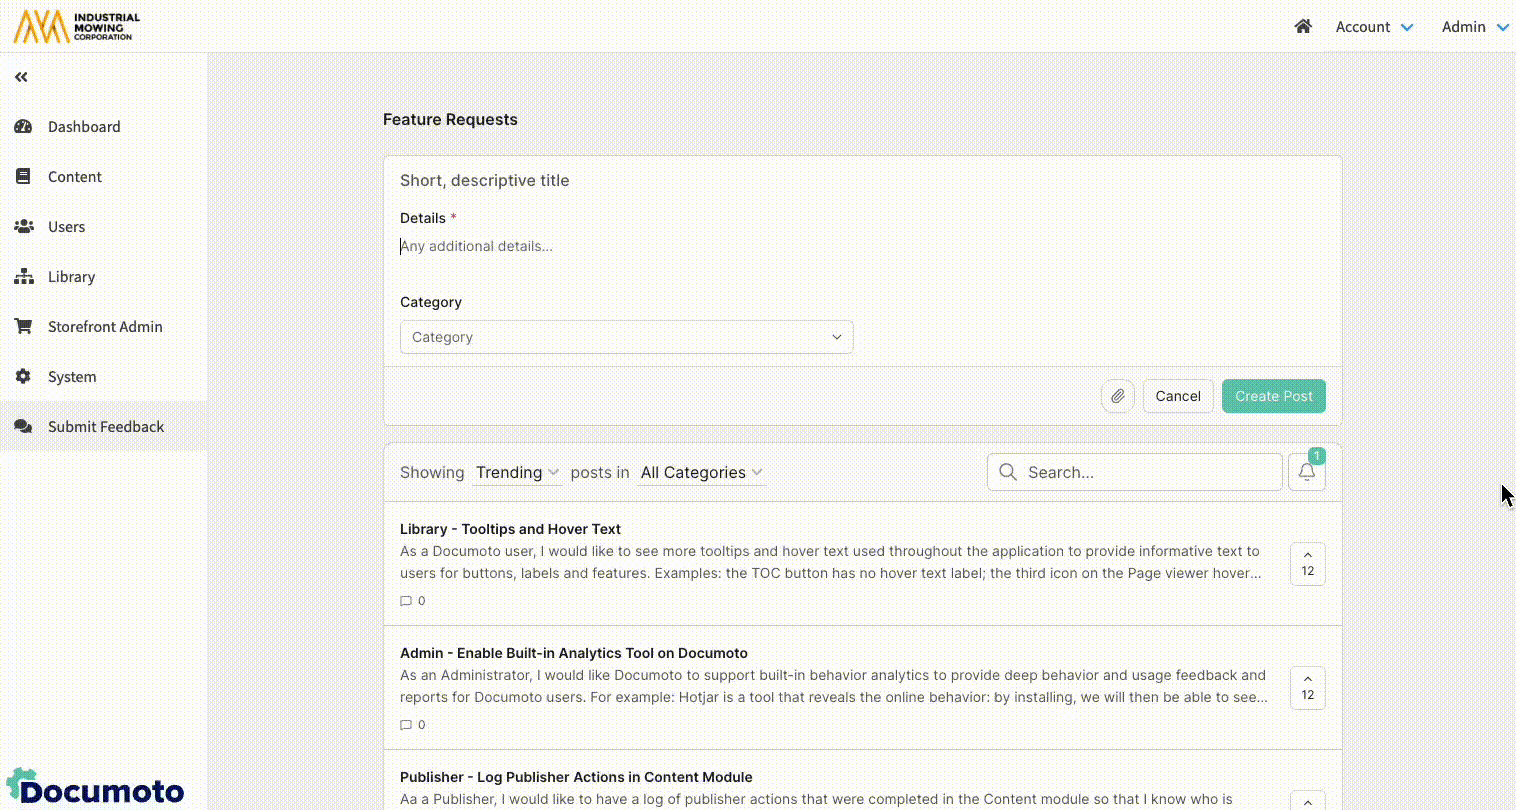Expand the Trending sort dropdown
Viewport: 1516px width, 810px height.
517,473
